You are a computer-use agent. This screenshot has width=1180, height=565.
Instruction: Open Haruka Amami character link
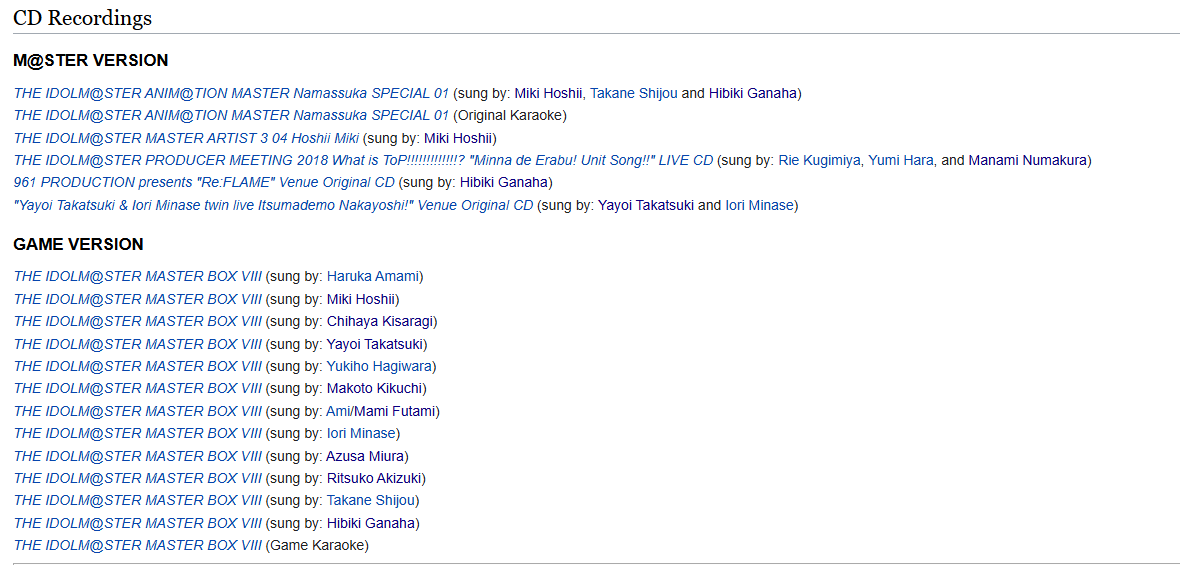pyautogui.click(x=373, y=276)
